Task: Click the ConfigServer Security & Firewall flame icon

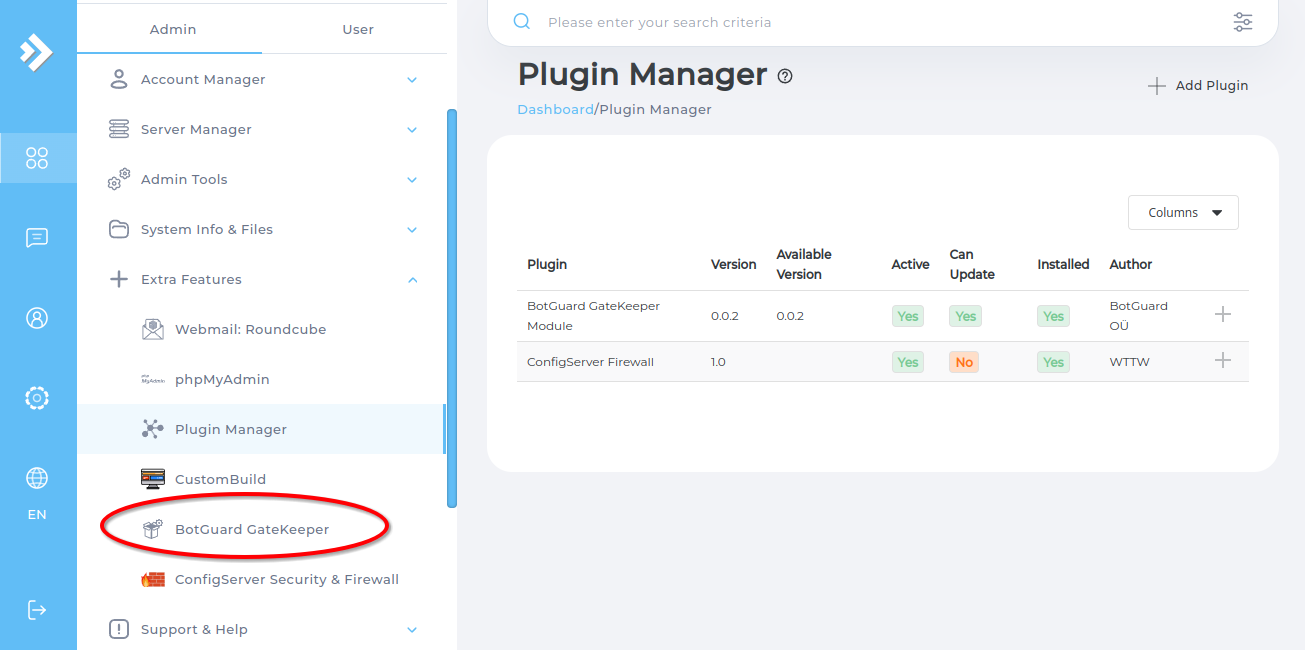Action: point(153,579)
